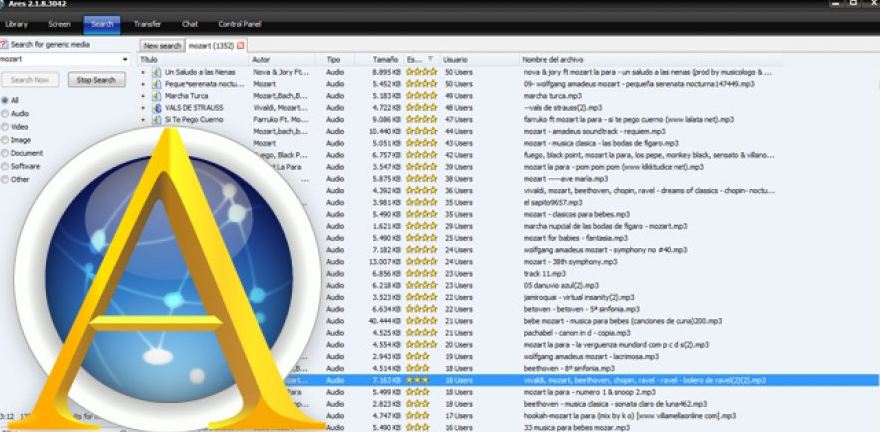Expand the Un Saludo a las Nenas result row
The width and height of the screenshot is (880, 432).
click(143, 72)
